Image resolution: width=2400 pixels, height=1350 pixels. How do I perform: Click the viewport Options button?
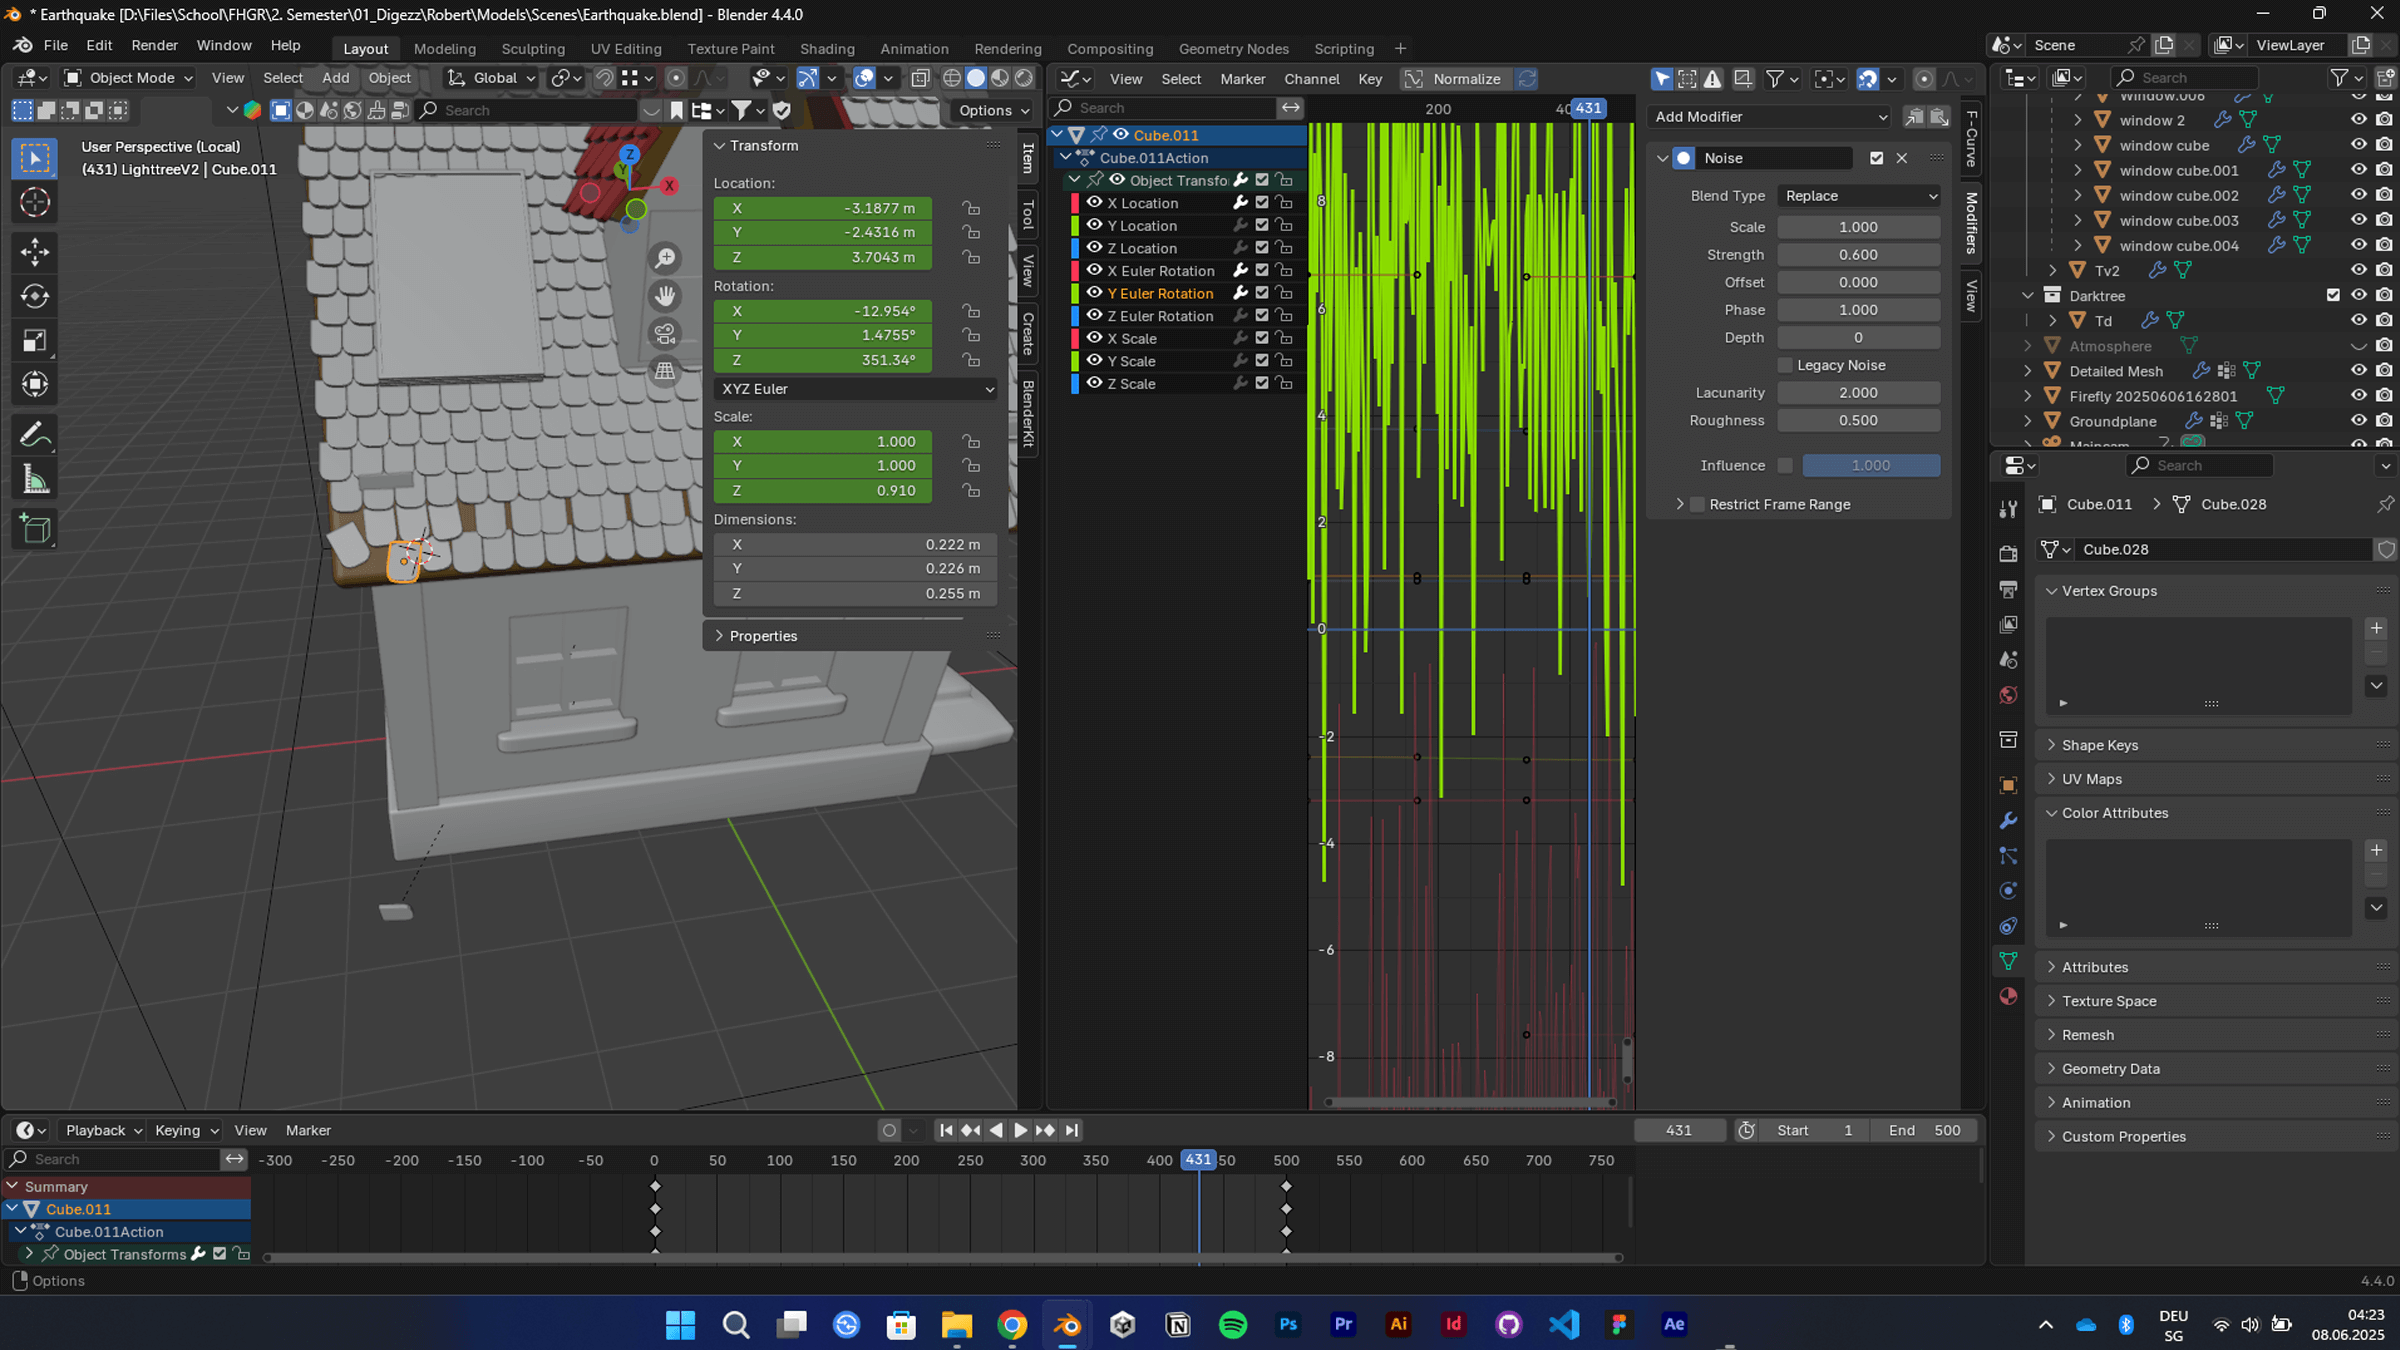(993, 110)
